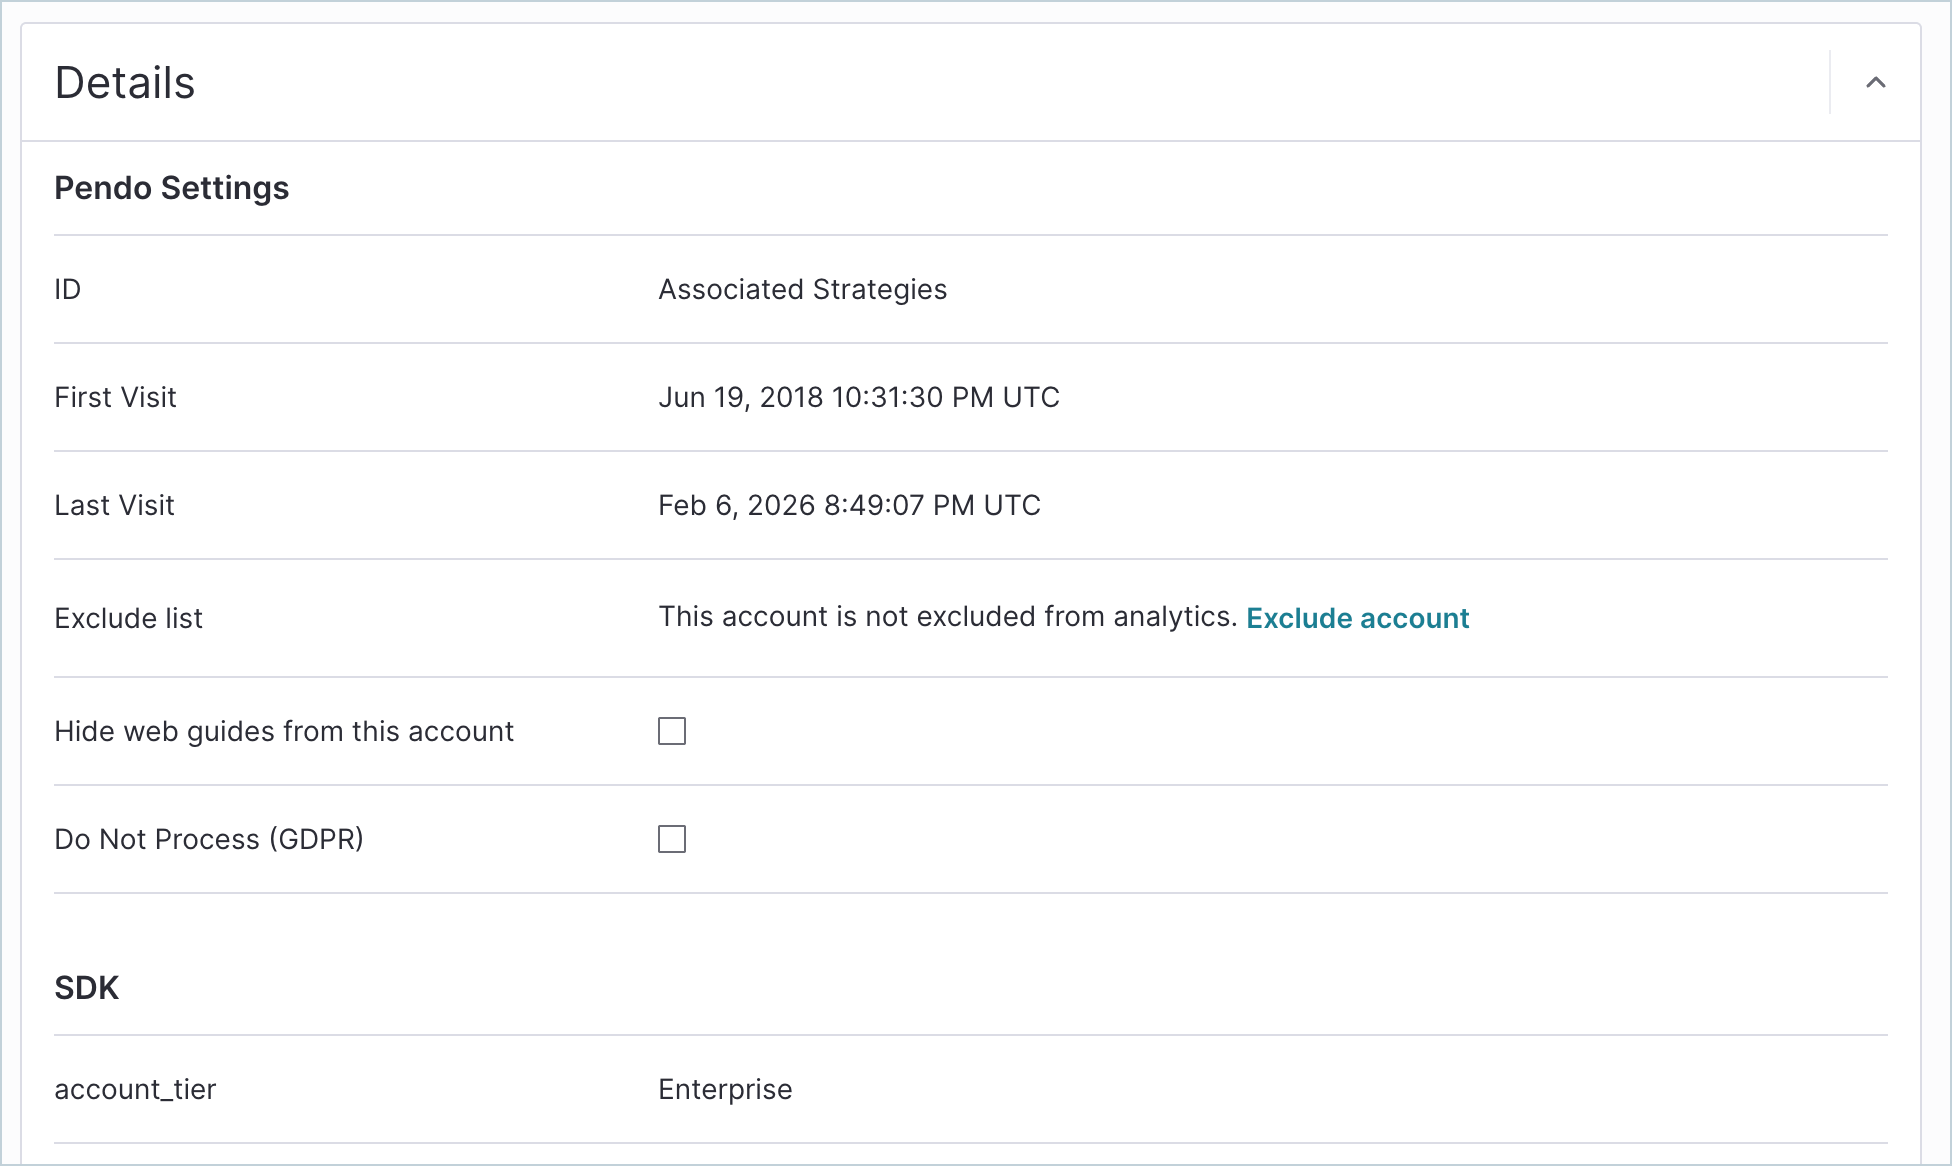Viewport: 1952px width, 1166px height.
Task: Enable Hide web guides from this account checkbox
Action: [x=672, y=731]
